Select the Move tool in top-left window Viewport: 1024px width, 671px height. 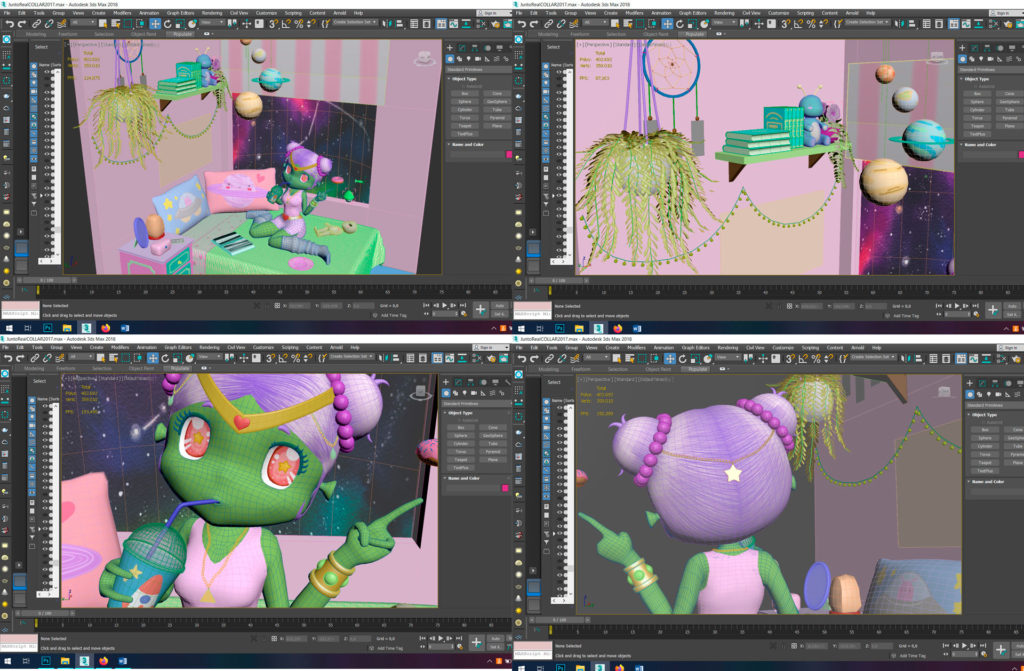coord(155,22)
